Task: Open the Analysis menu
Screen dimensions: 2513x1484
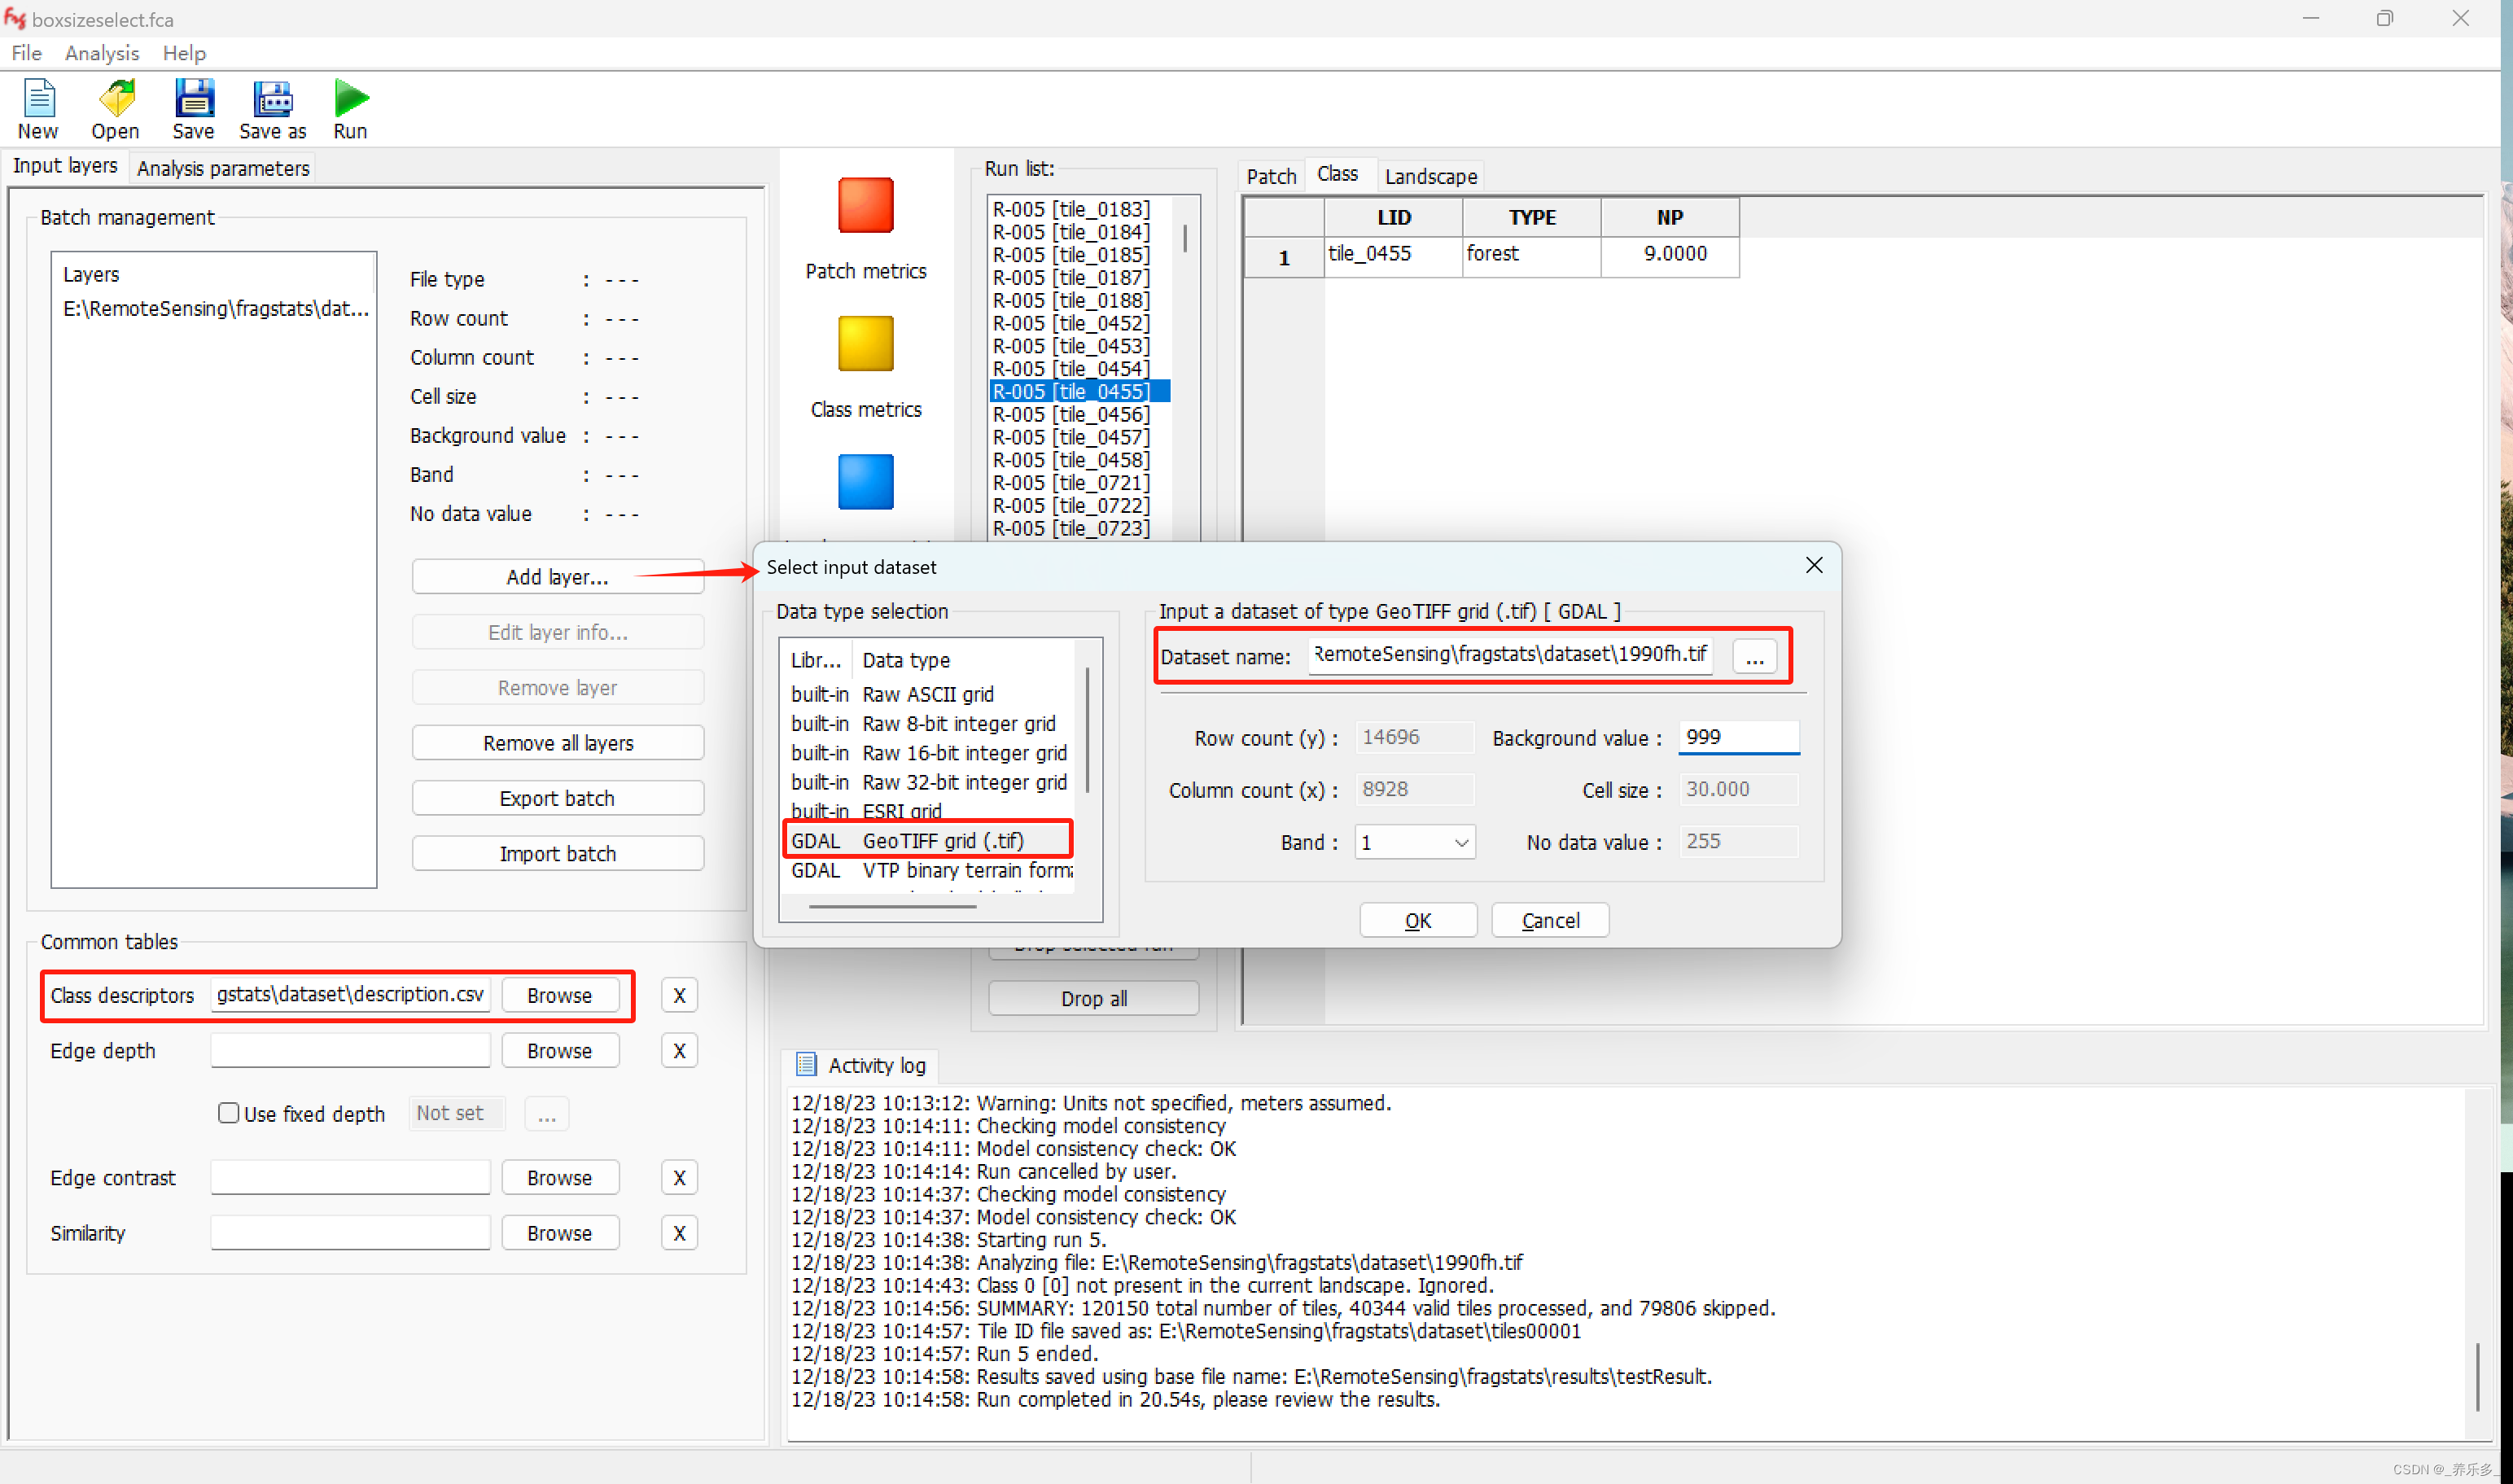Action: point(101,53)
